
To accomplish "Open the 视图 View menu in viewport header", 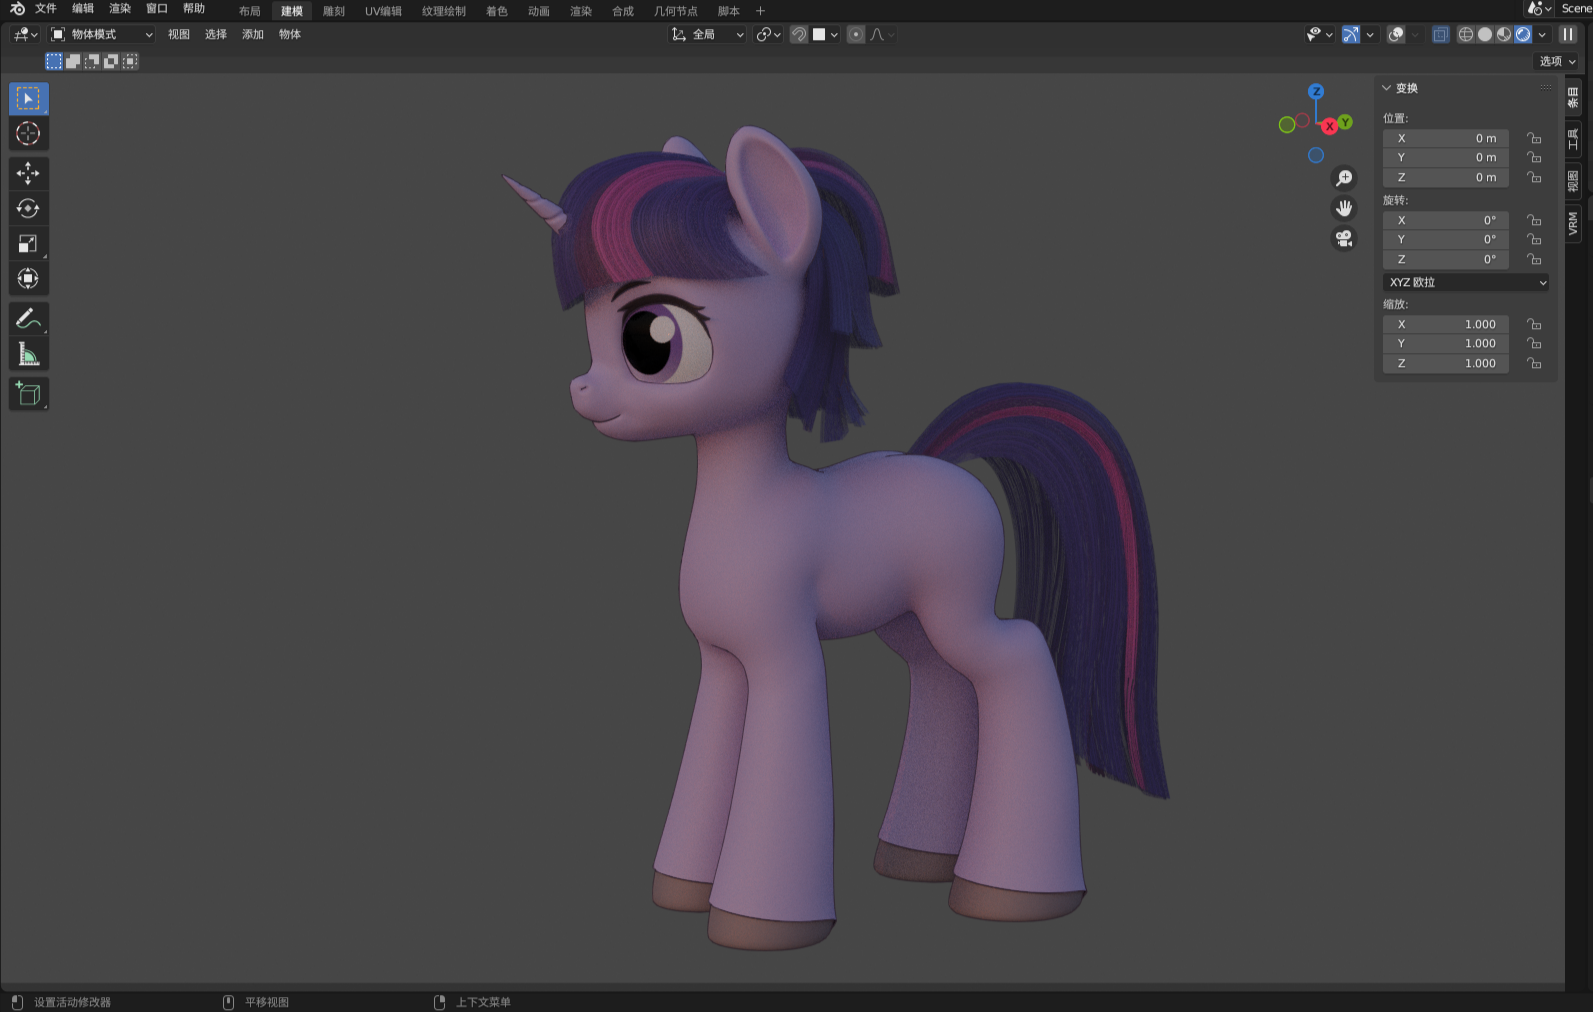I will pos(179,34).
